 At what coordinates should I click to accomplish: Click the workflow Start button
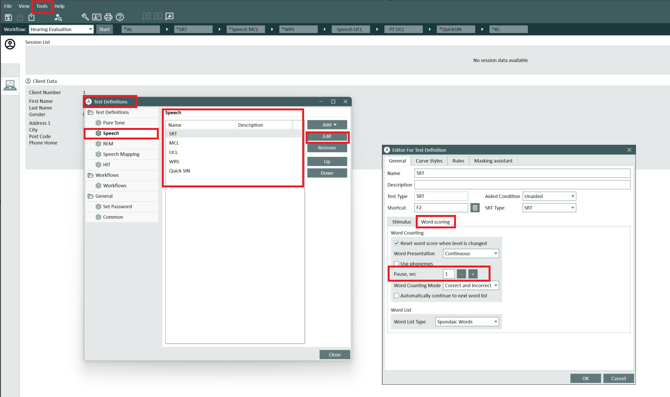pyautogui.click(x=104, y=29)
